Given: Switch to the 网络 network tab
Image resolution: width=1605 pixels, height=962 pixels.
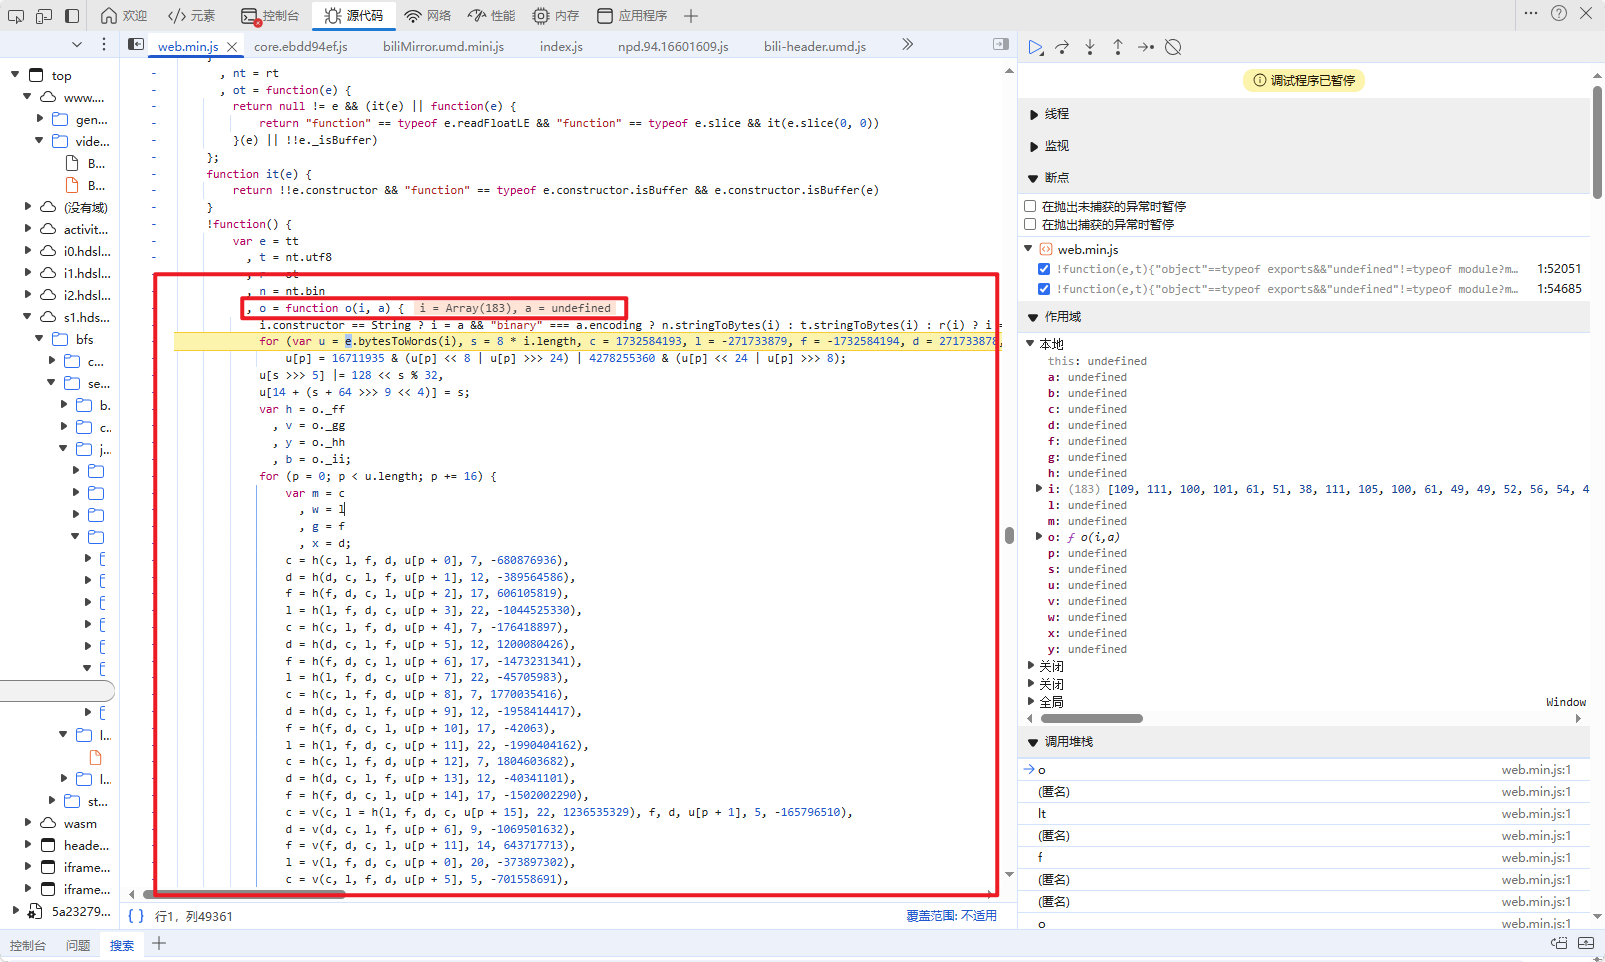Looking at the screenshot, I should click(x=428, y=16).
